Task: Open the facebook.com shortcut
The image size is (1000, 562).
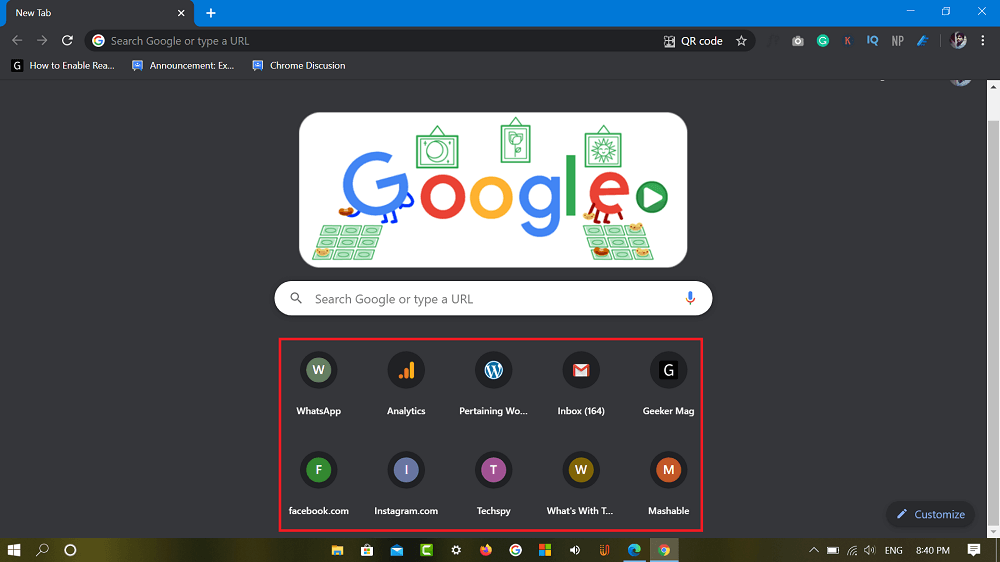Action: pyautogui.click(x=318, y=483)
